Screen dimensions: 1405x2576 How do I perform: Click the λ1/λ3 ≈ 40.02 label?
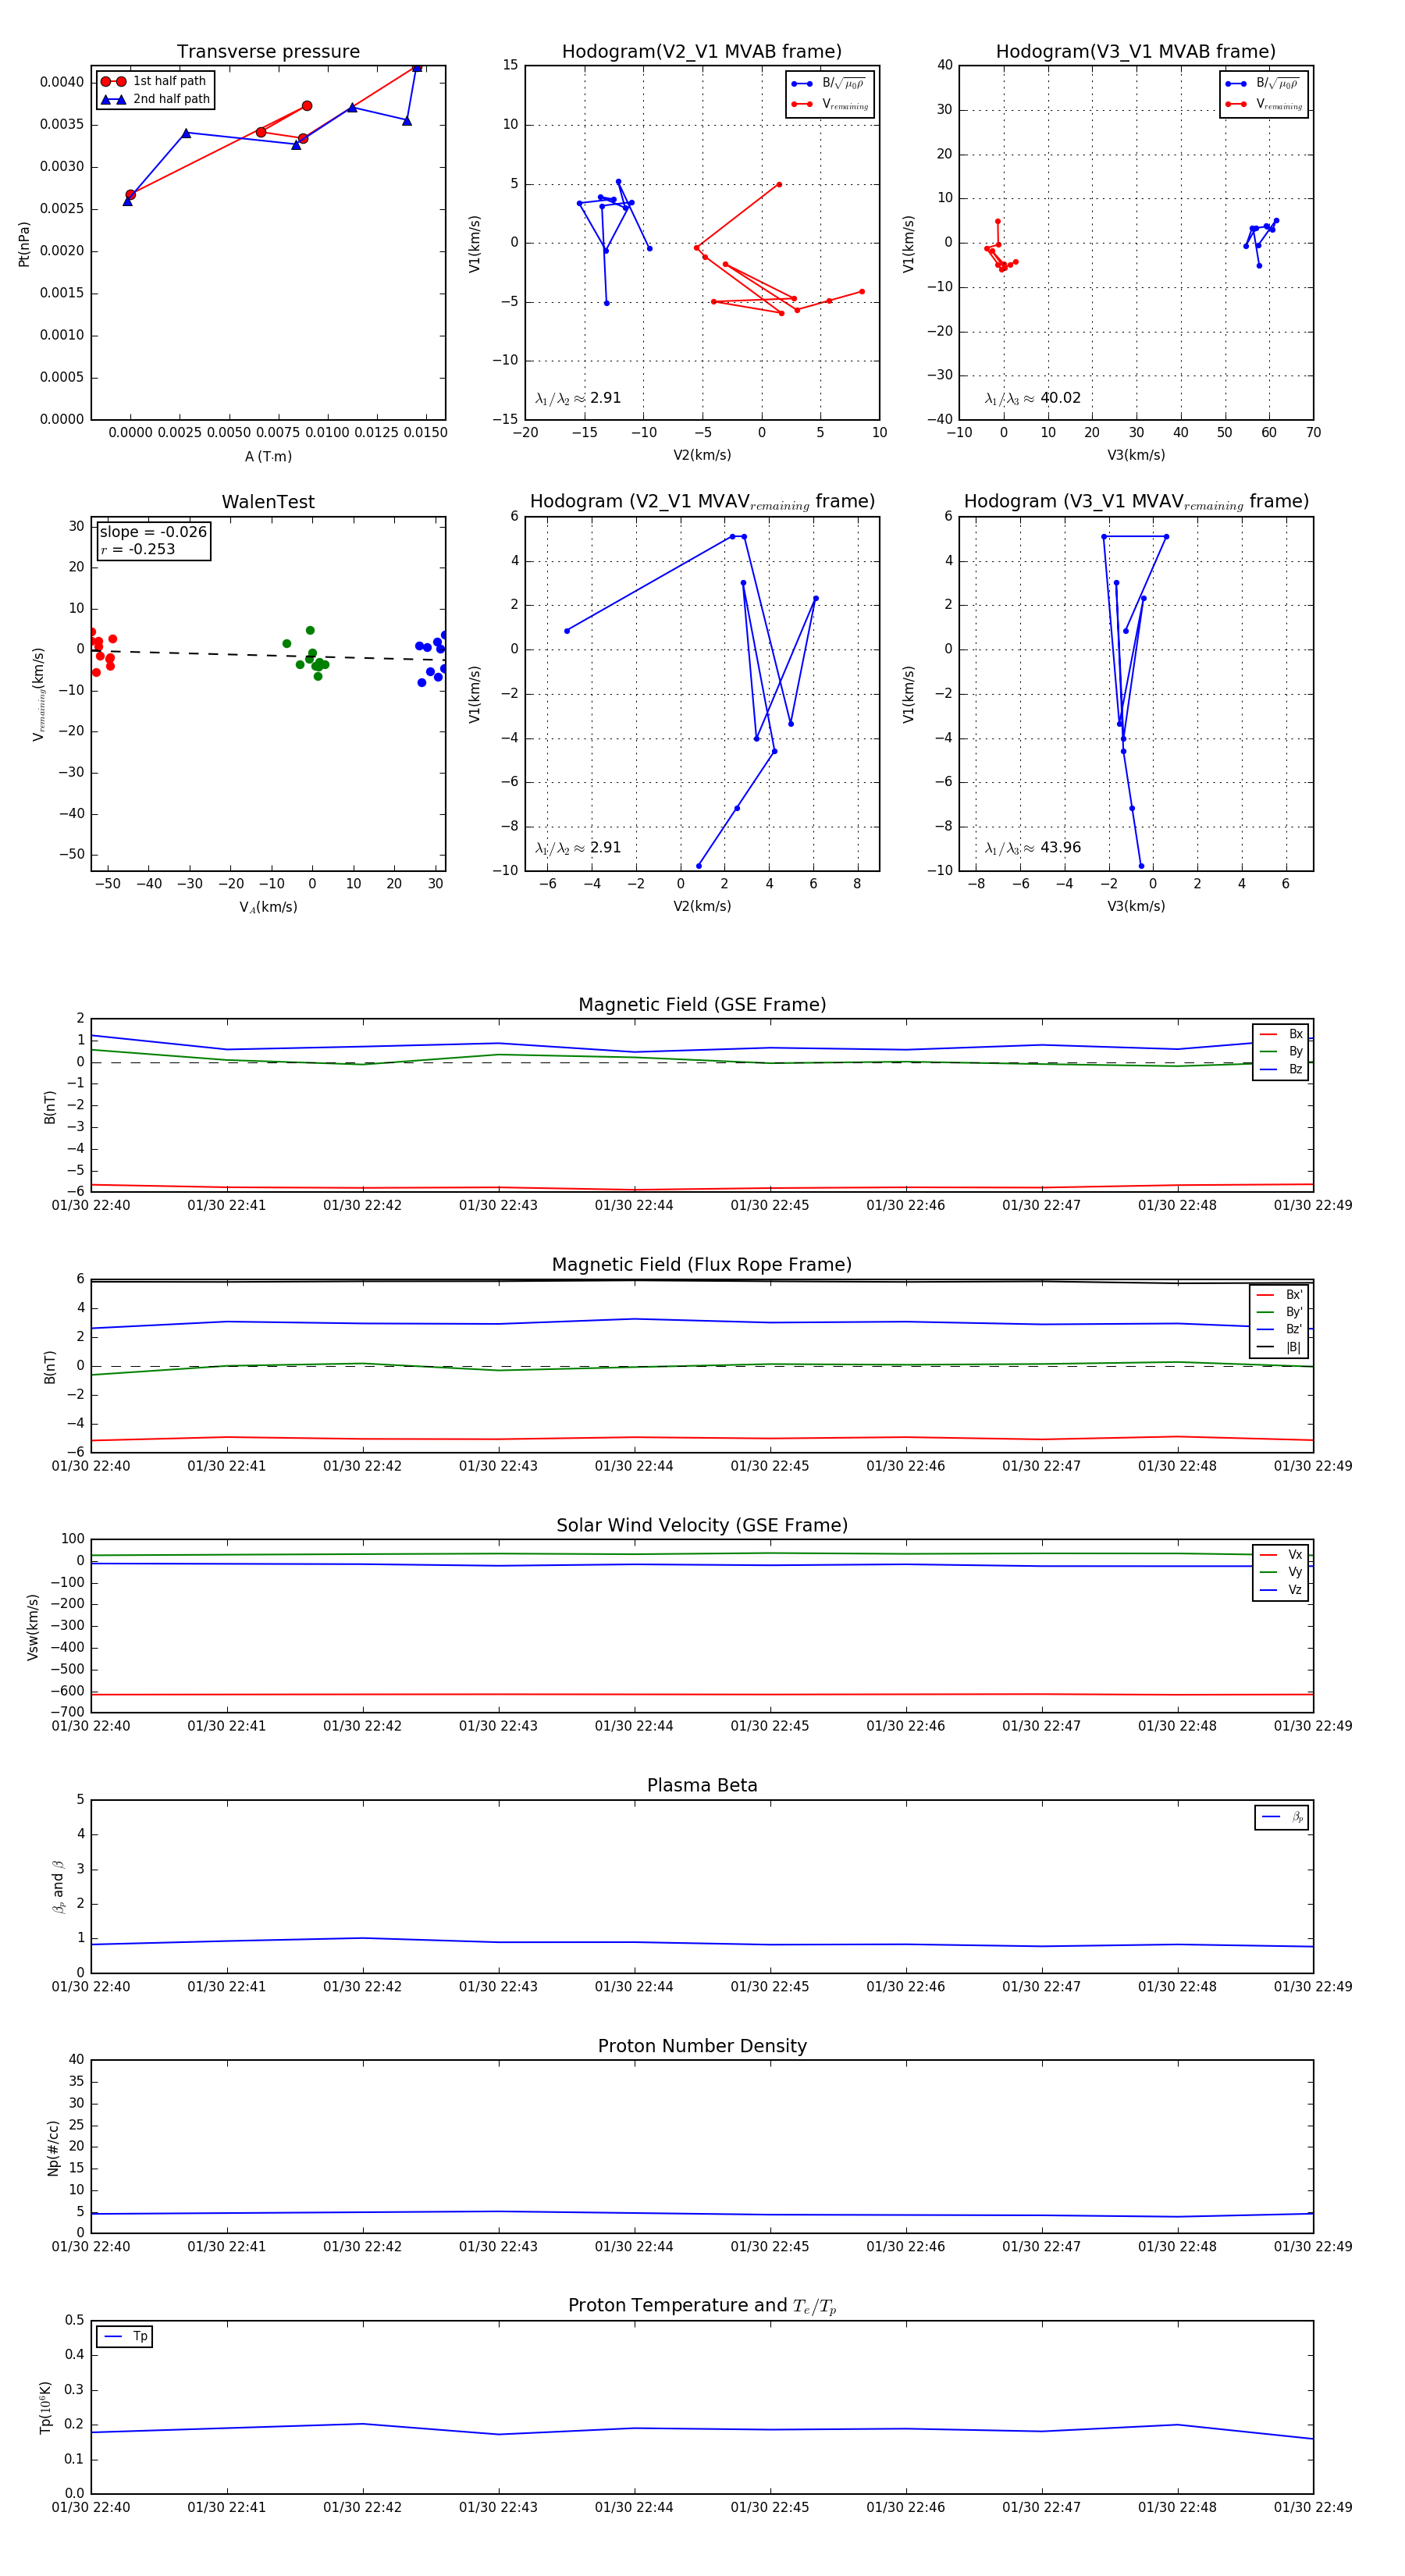pyautogui.click(x=1033, y=398)
